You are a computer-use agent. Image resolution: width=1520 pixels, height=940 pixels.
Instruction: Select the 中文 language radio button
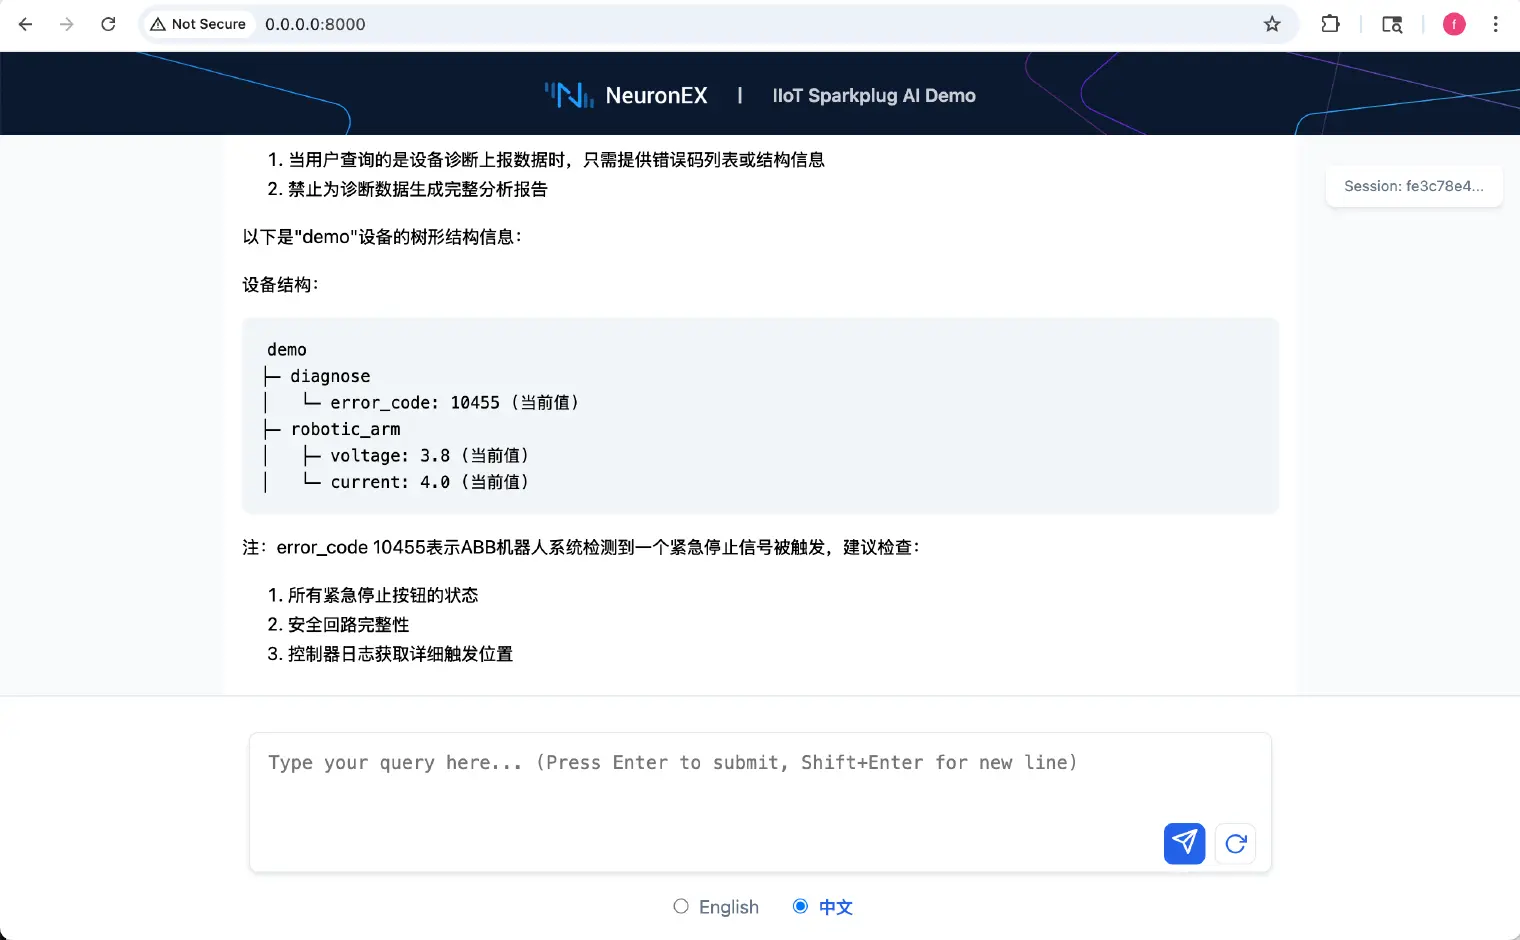(x=800, y=906)
